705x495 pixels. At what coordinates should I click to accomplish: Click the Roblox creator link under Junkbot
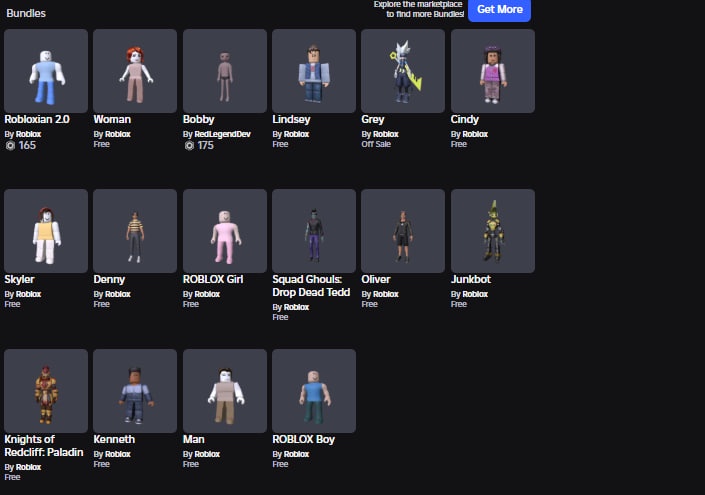pos(475,294)
